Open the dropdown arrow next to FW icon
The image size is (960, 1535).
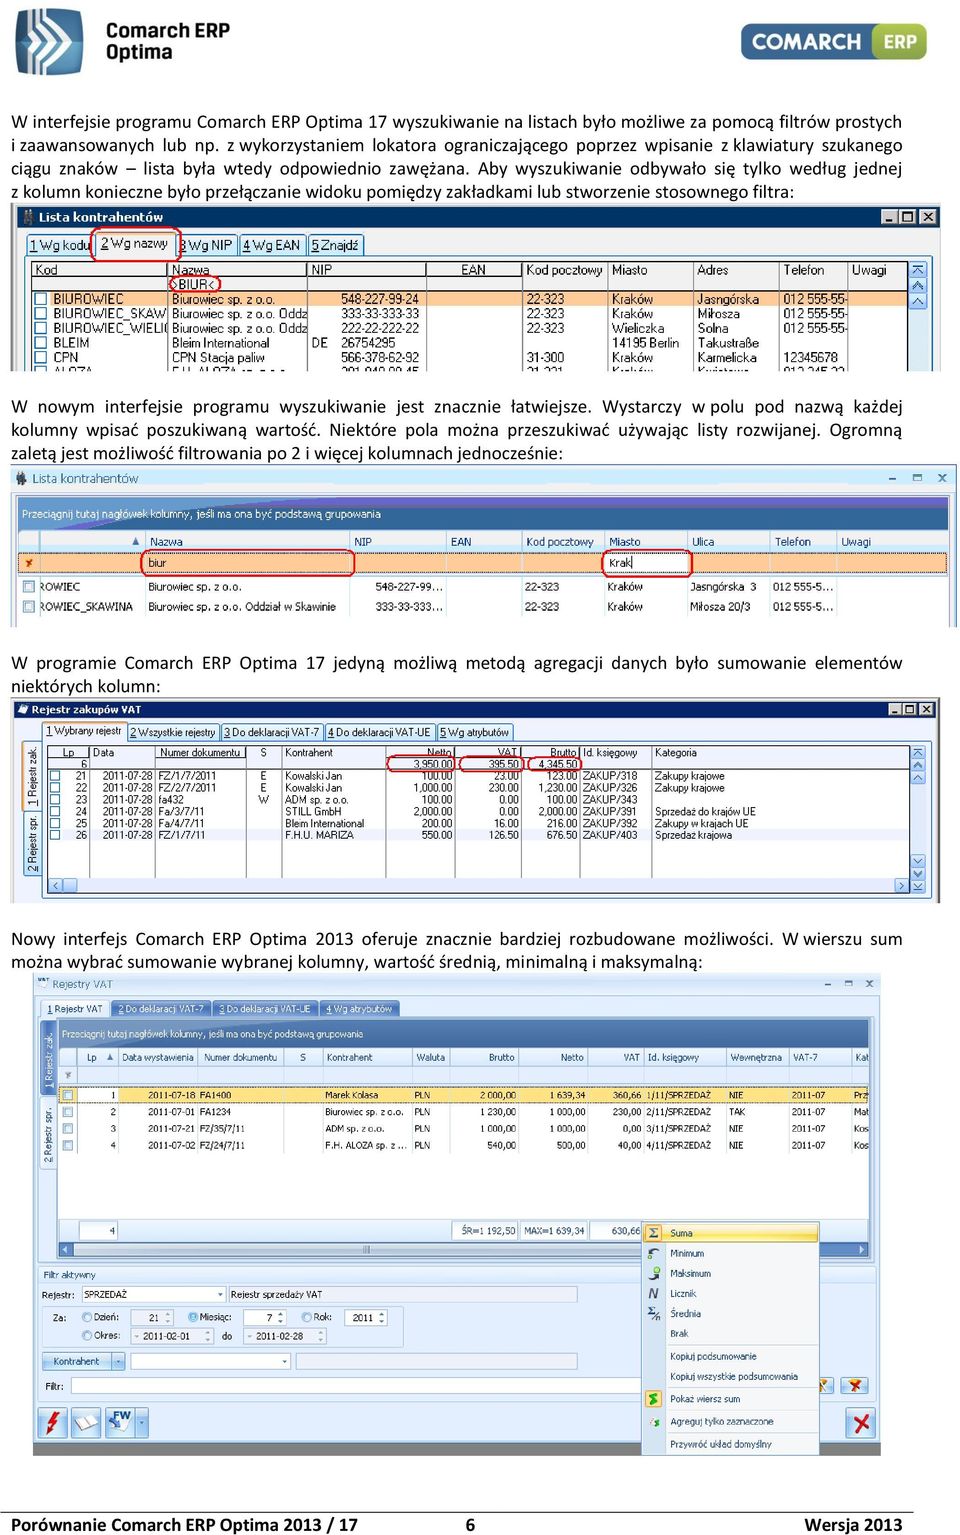click(141, 1421)
